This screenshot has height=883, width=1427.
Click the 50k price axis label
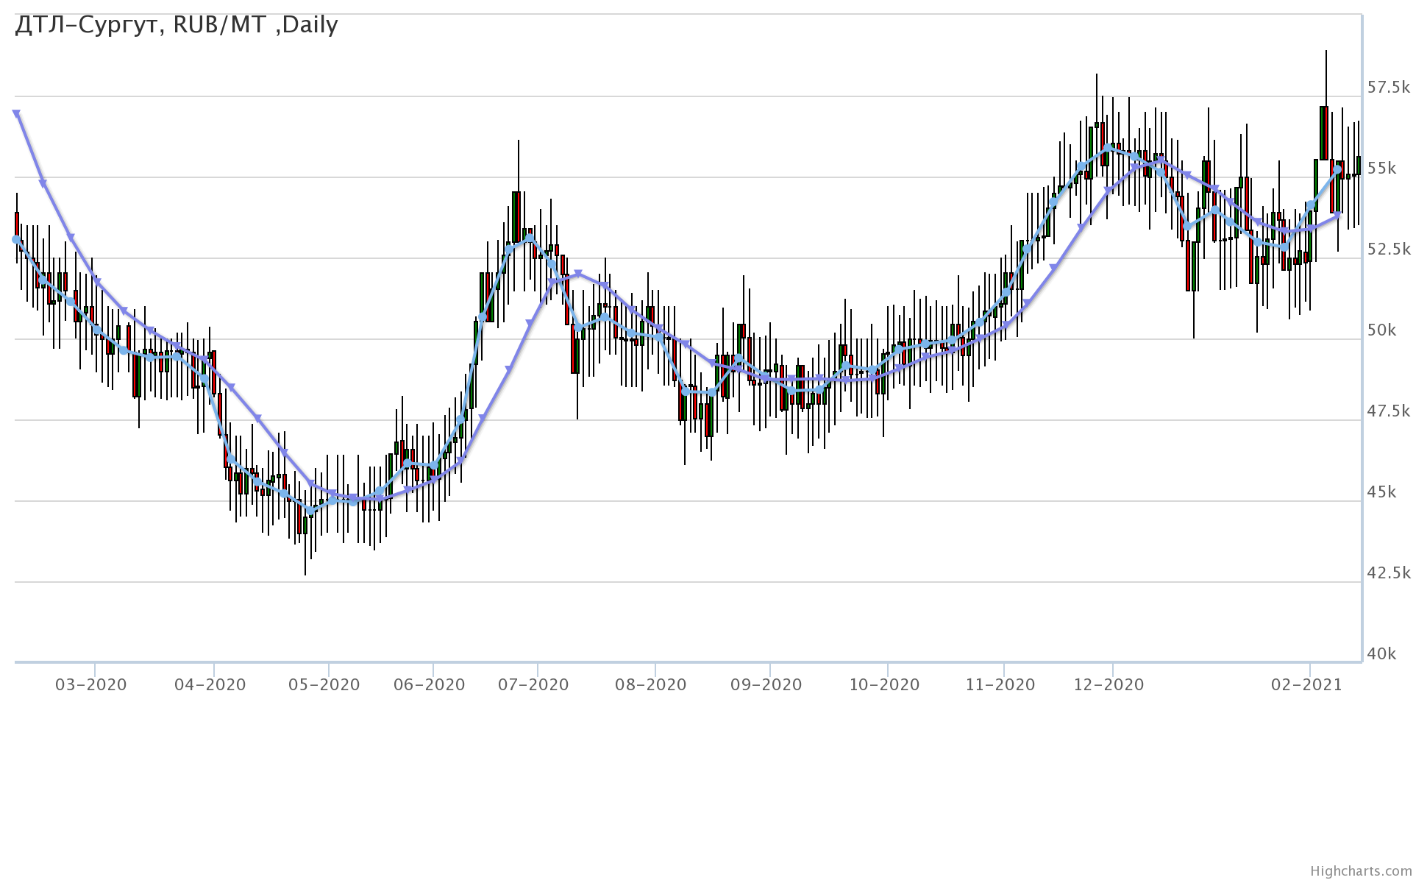point(1382,331)
